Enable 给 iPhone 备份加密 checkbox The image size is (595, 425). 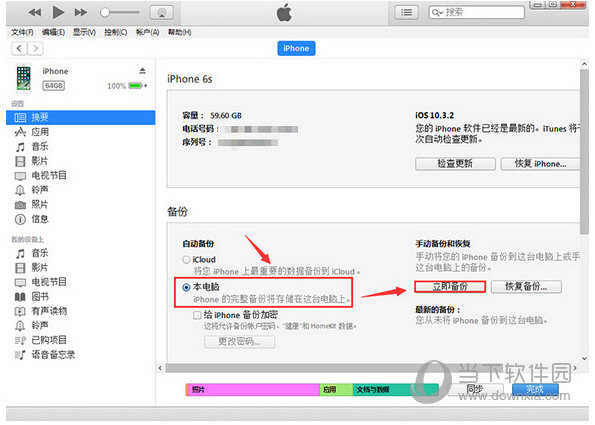click(197, 315)
